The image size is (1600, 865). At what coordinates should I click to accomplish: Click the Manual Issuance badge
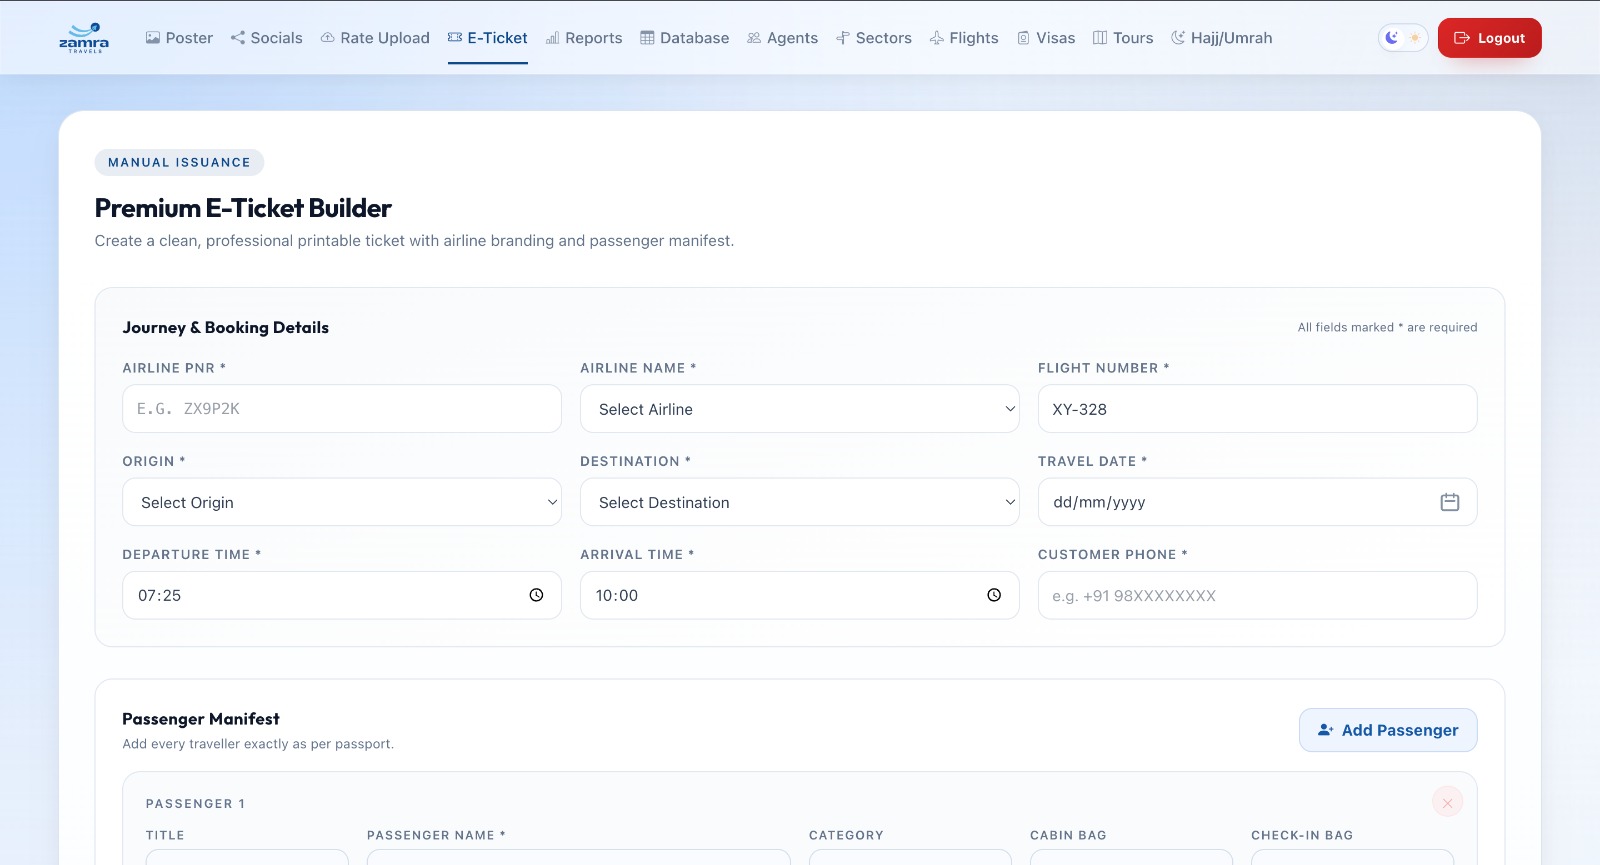[x=180, y=162]
